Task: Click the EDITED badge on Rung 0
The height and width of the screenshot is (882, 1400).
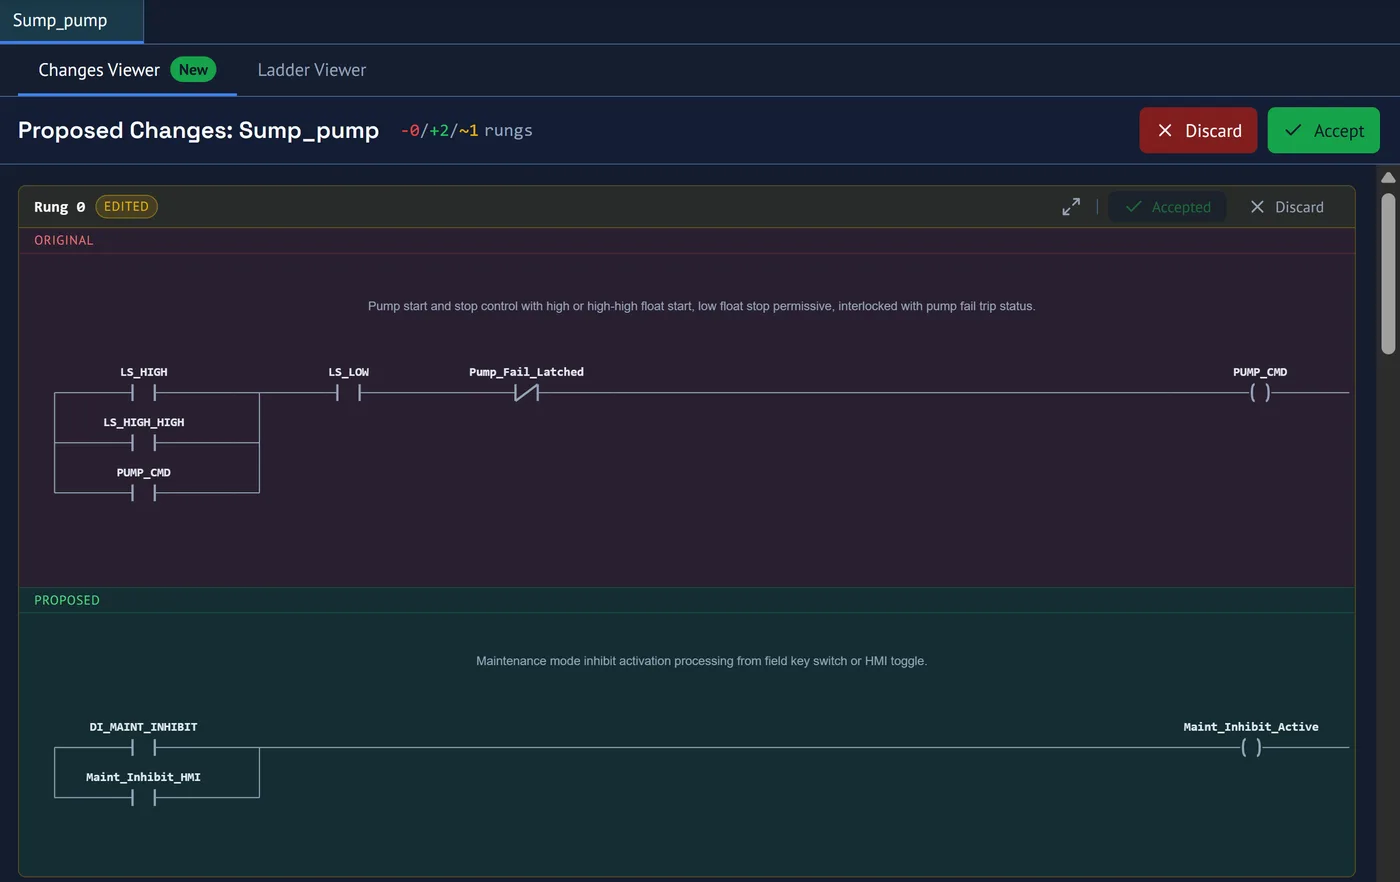Action: 126,207
